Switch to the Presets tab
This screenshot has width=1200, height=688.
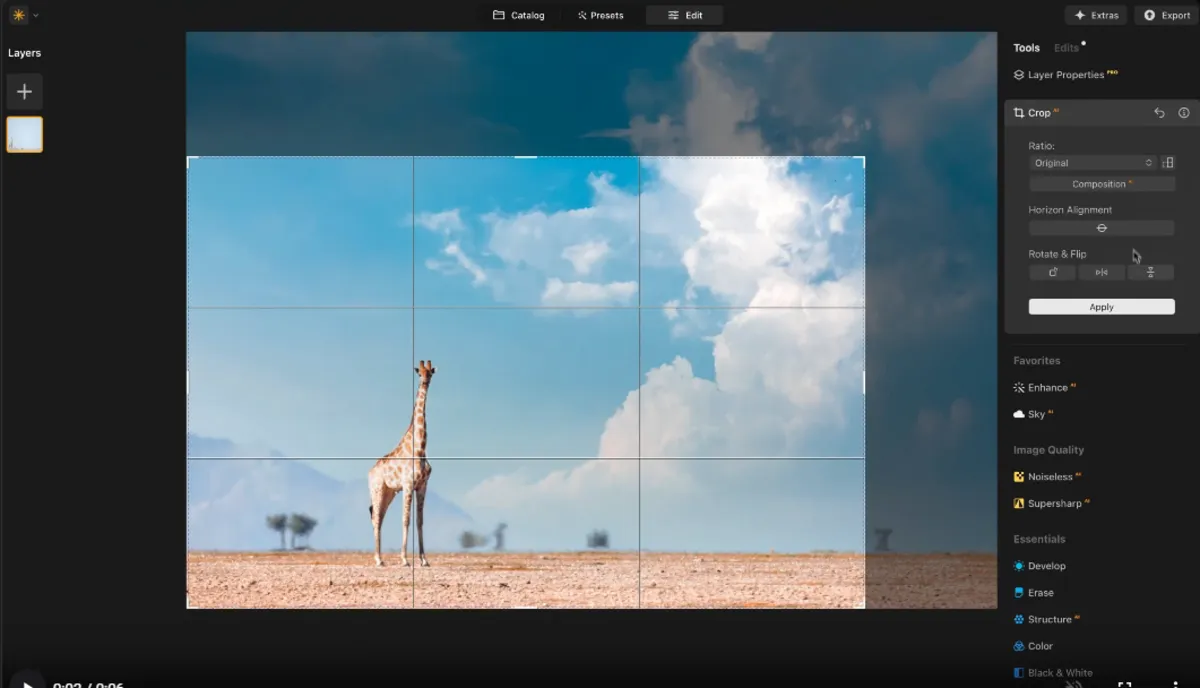(601, 15)
